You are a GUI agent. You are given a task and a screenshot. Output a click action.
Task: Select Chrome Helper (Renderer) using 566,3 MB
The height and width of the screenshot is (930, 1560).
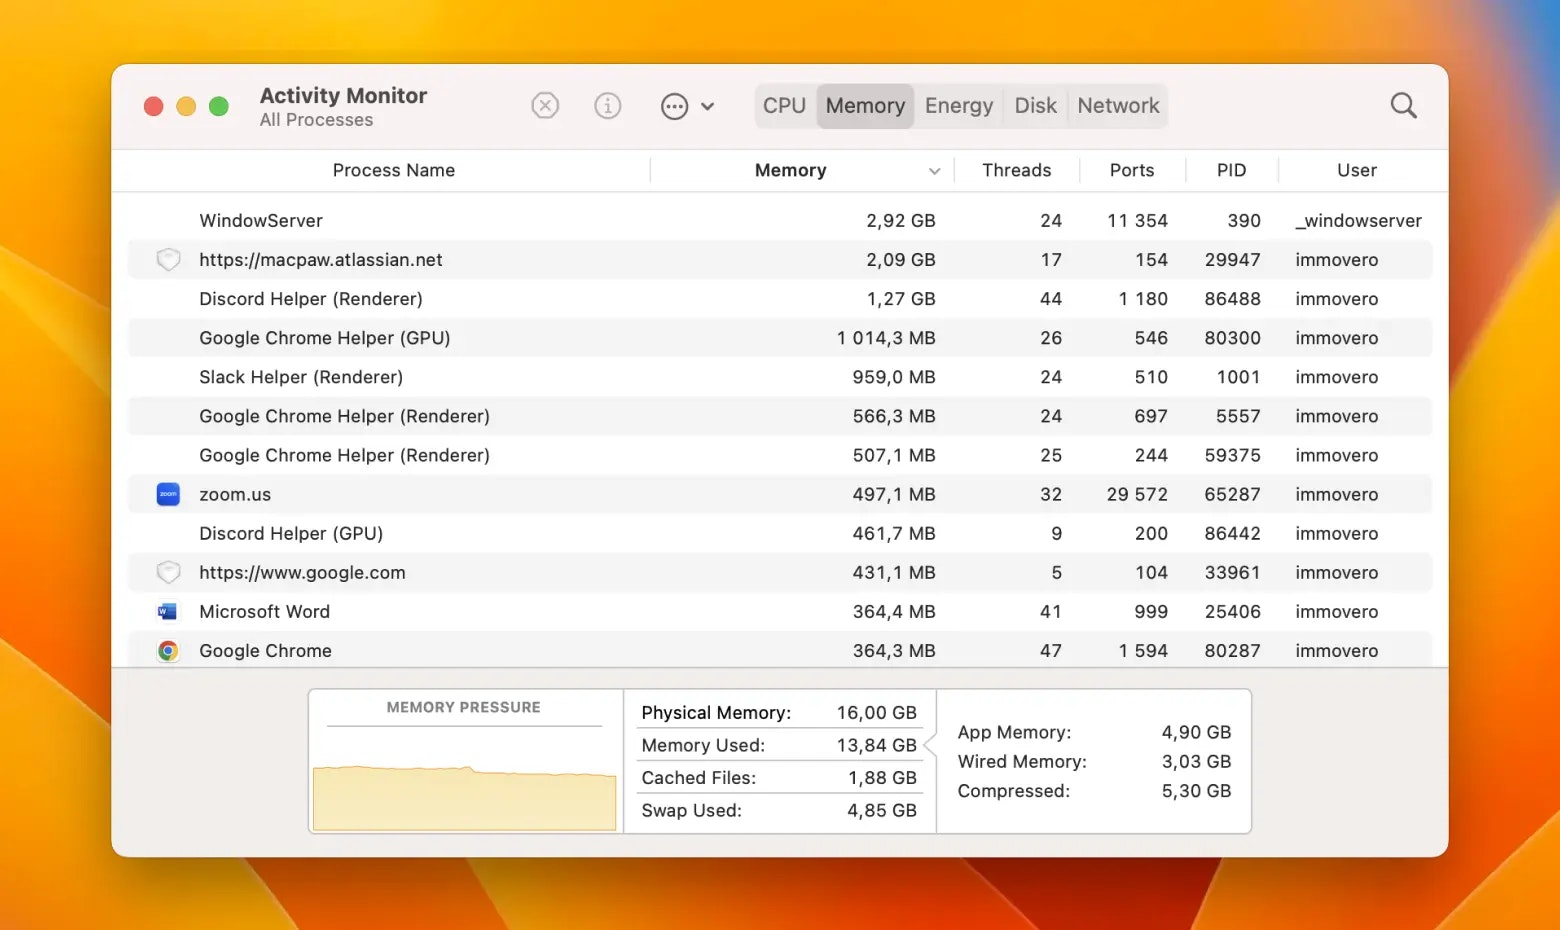pyautogui.click(x=780, y=416)
